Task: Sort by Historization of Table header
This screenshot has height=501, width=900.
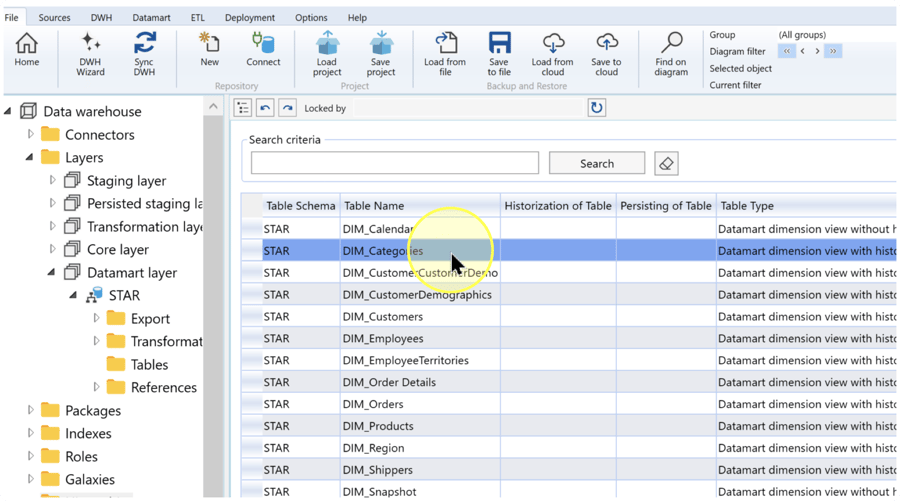Action: point(558,205)
